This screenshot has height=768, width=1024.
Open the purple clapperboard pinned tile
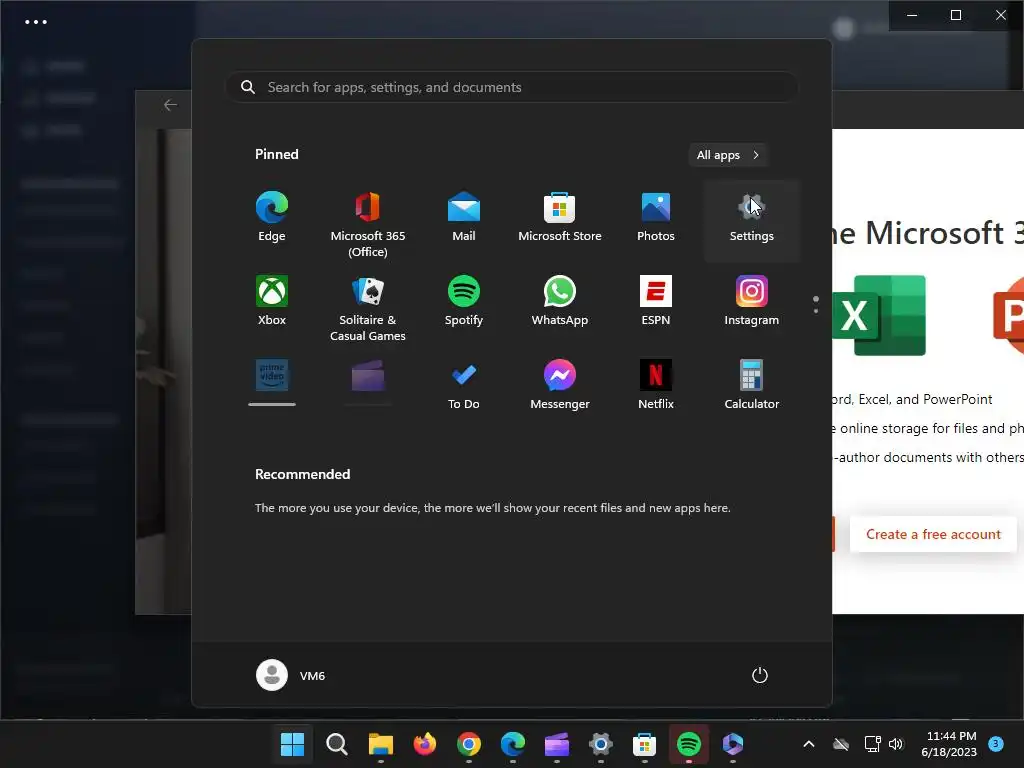tap(368, 382)
